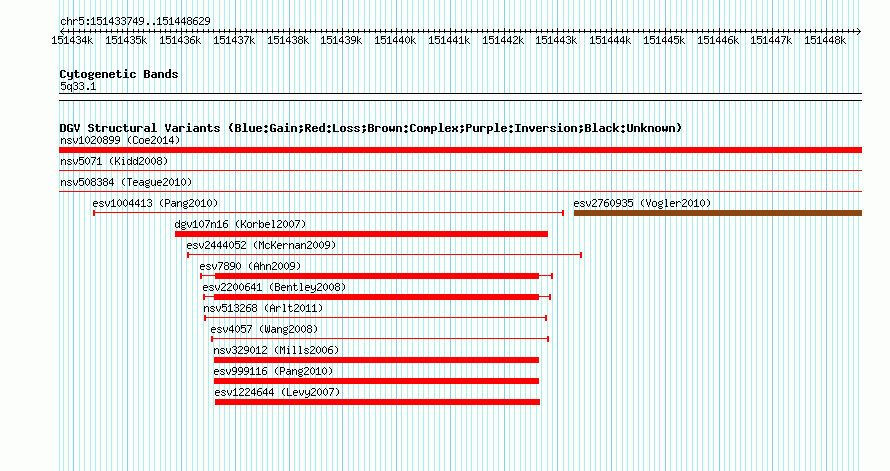Click the 151448k ruler tick label
The image size is (890, 471).
(x=825, y=40)
